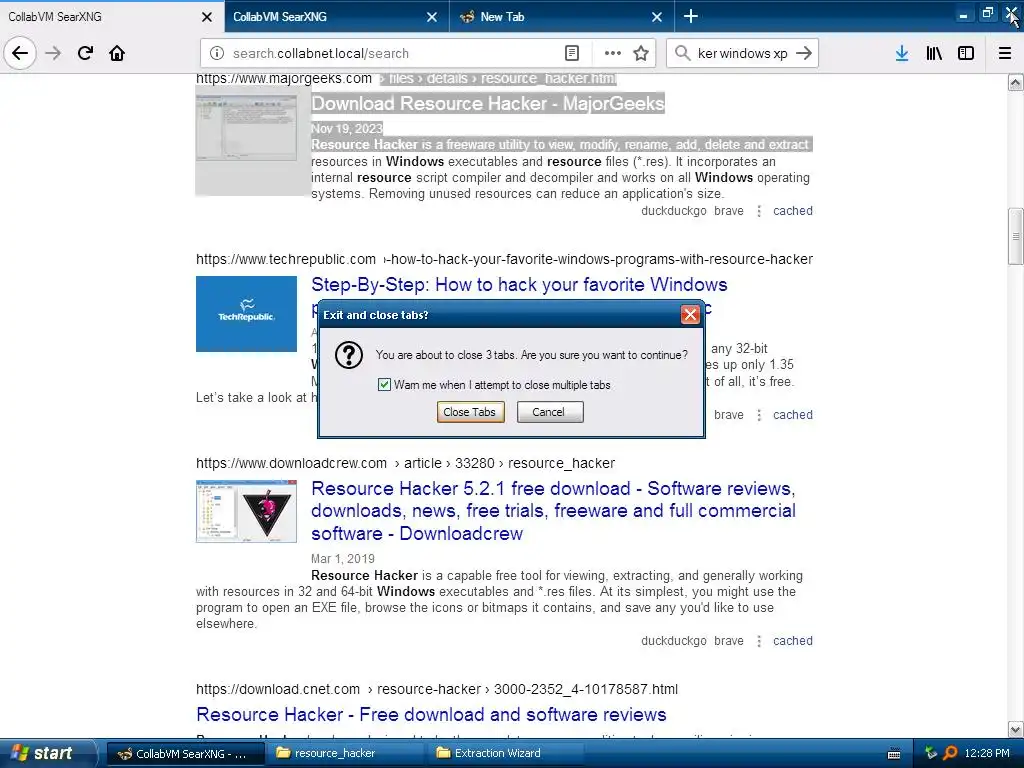Toggle reader view in address bar
The image size is (1024, 768).
coord(571,53)
